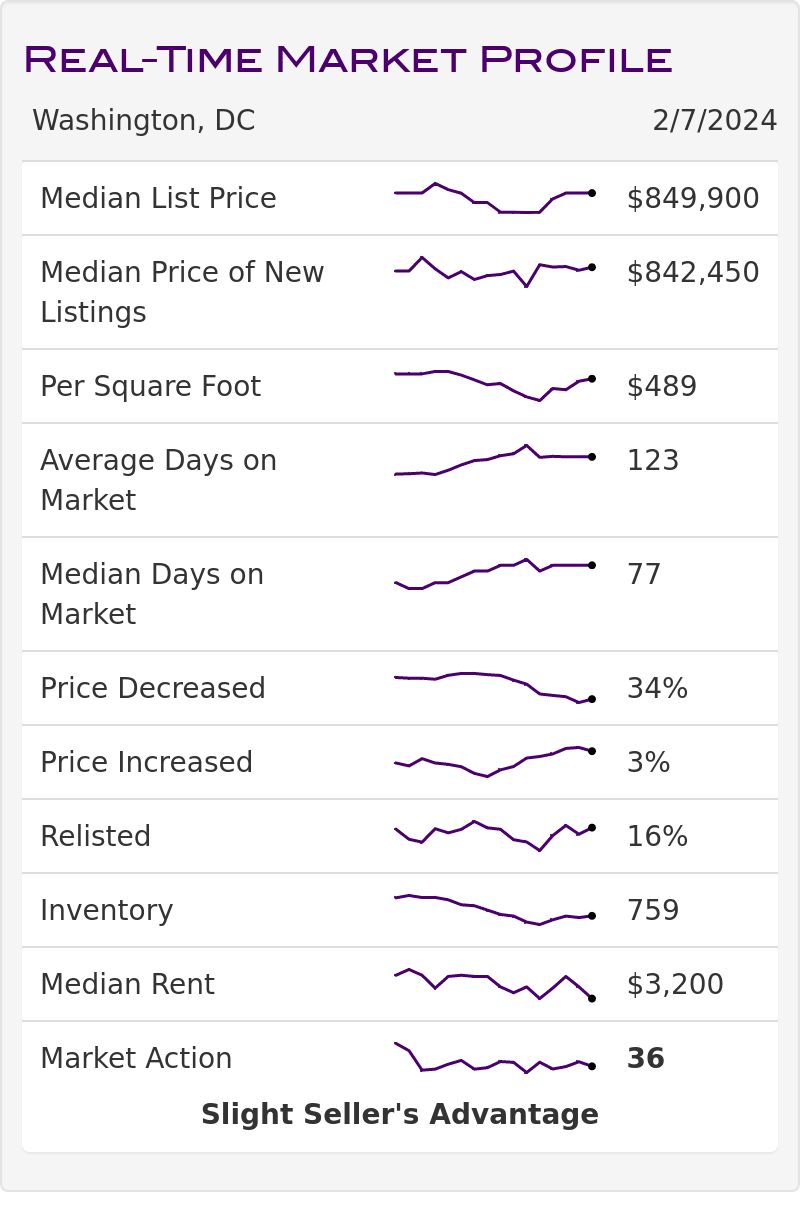Click the Inventory value 759
Screen dimensions: 800x1232
[x=653, y=911]
